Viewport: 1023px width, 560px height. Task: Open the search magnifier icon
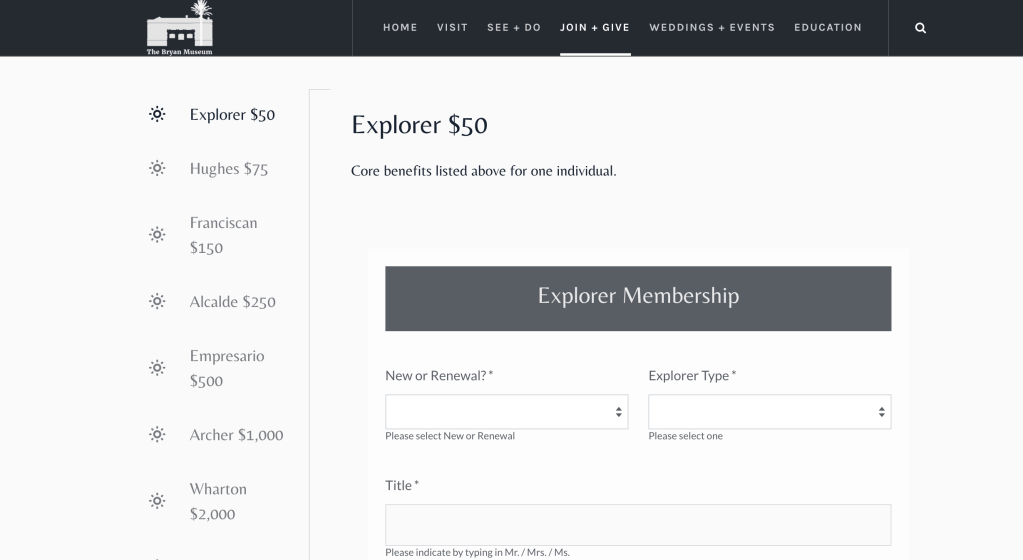[x=920, y=28]
